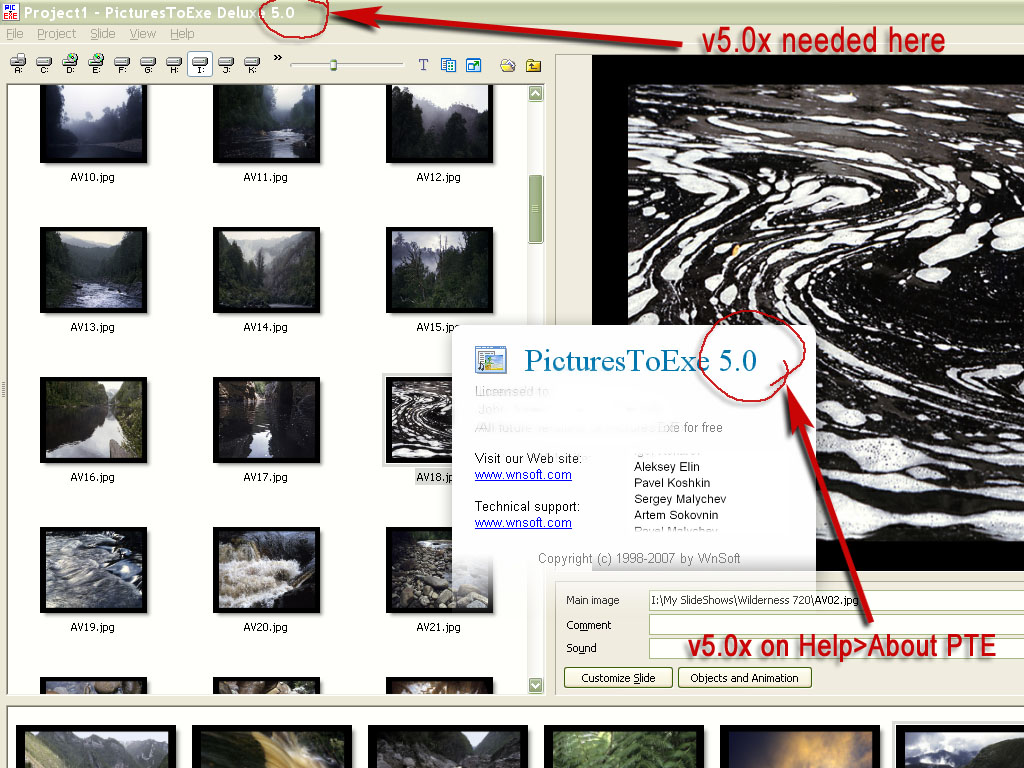The width and height of the screenshot is (1024, 768).
Task: Select thumbnail AV12.jpg
Action: (x=440, y=123)
